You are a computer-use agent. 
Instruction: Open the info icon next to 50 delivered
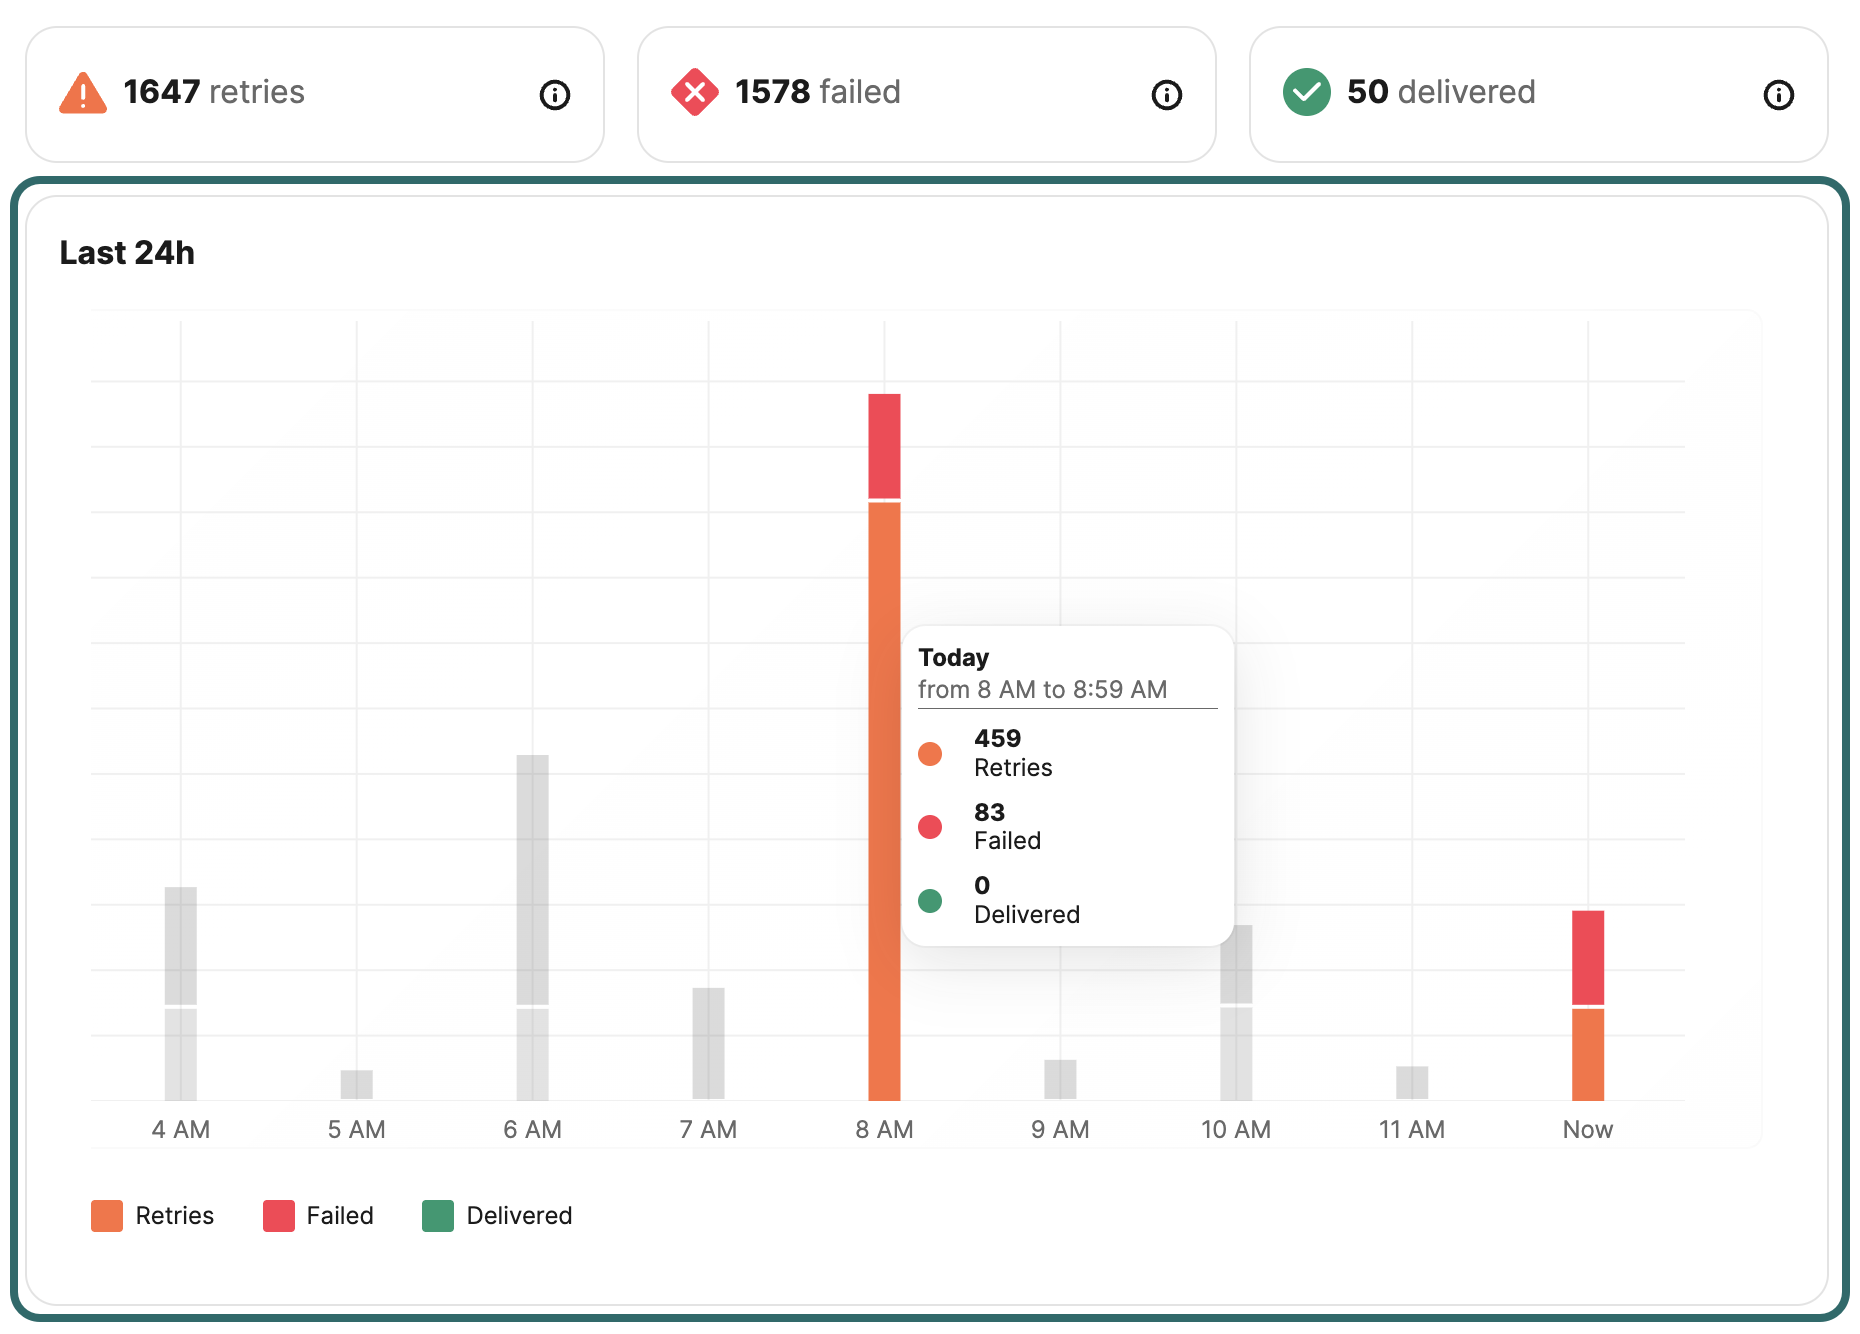(x=1778, y=94)
